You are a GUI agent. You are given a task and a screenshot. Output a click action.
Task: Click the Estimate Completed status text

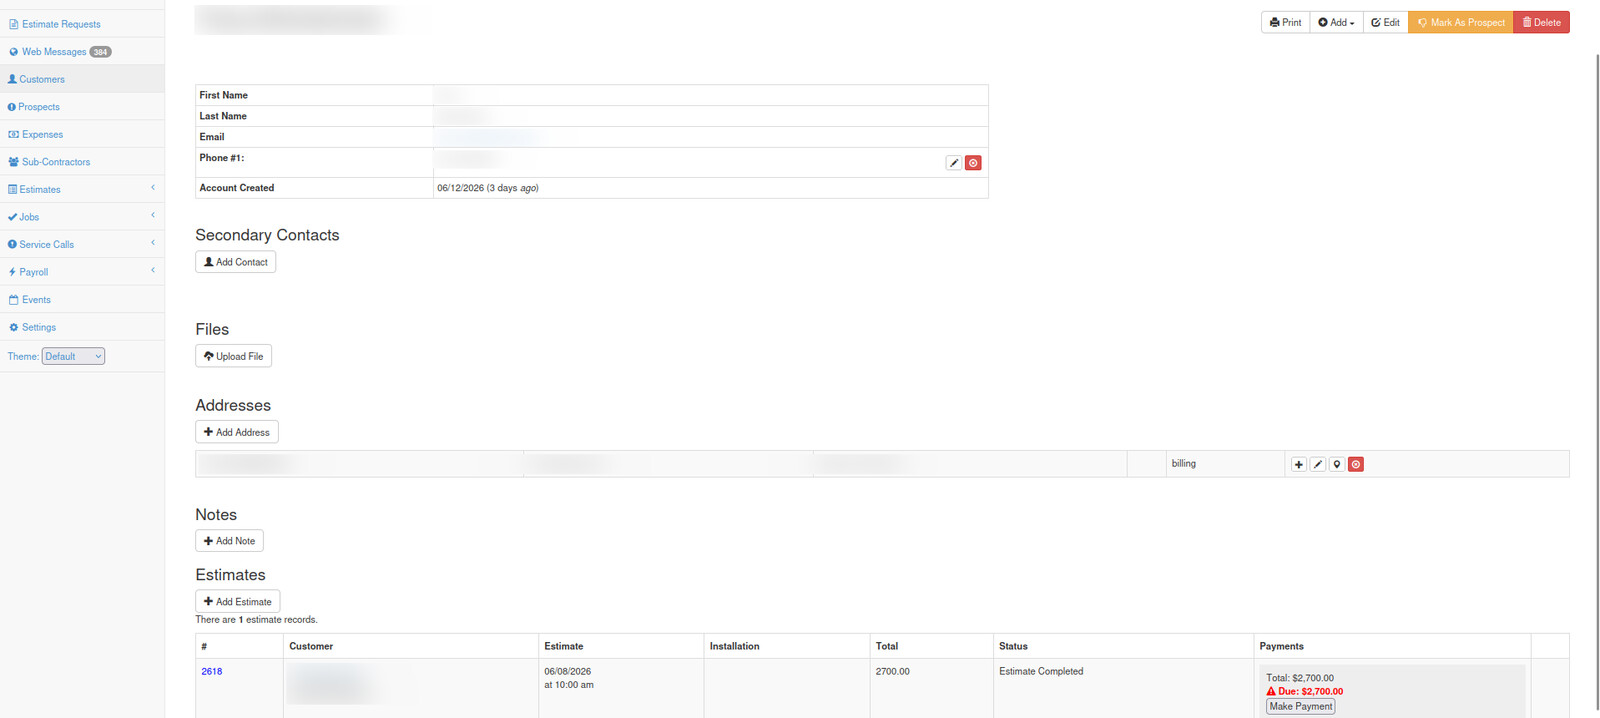click(1041, 672)
